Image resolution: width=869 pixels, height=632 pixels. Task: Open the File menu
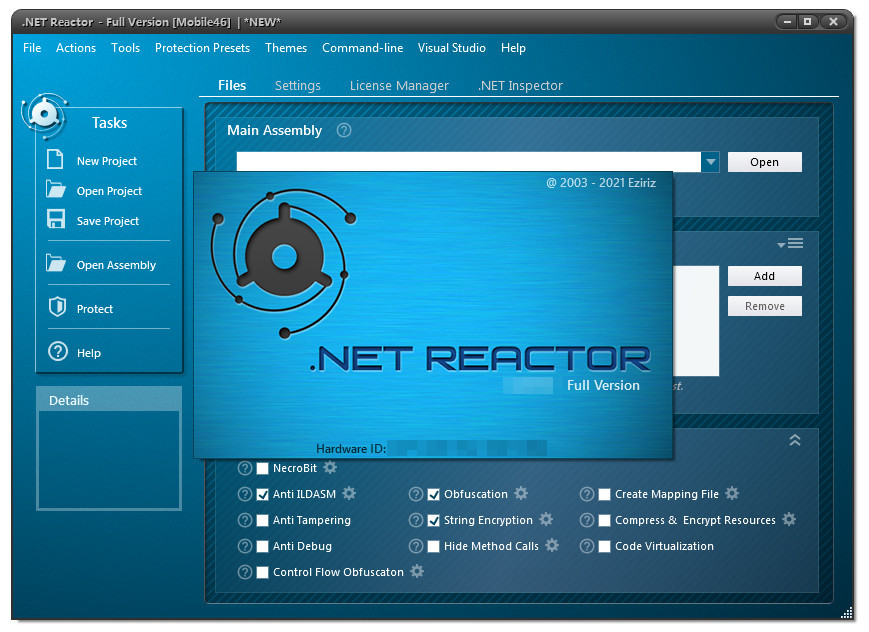tap(32, 48)
